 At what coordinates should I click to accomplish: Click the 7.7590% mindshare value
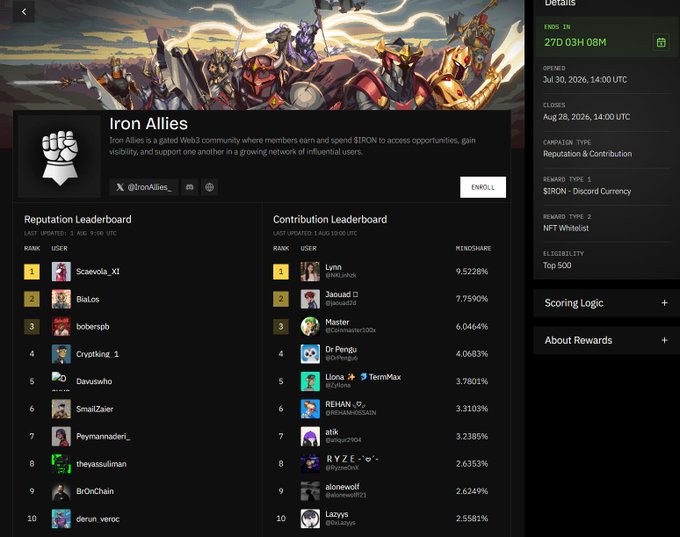pos(472,299)
